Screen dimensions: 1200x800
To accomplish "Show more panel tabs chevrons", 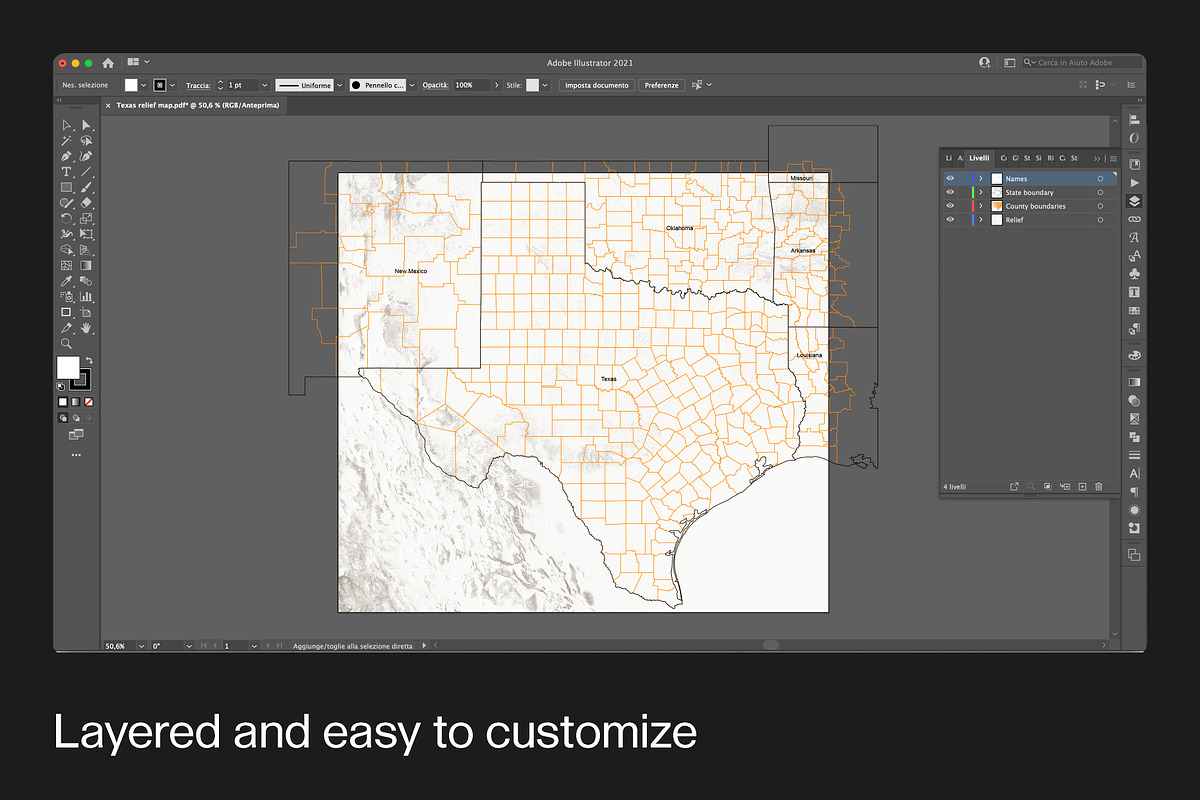I will pos(1098,158).
